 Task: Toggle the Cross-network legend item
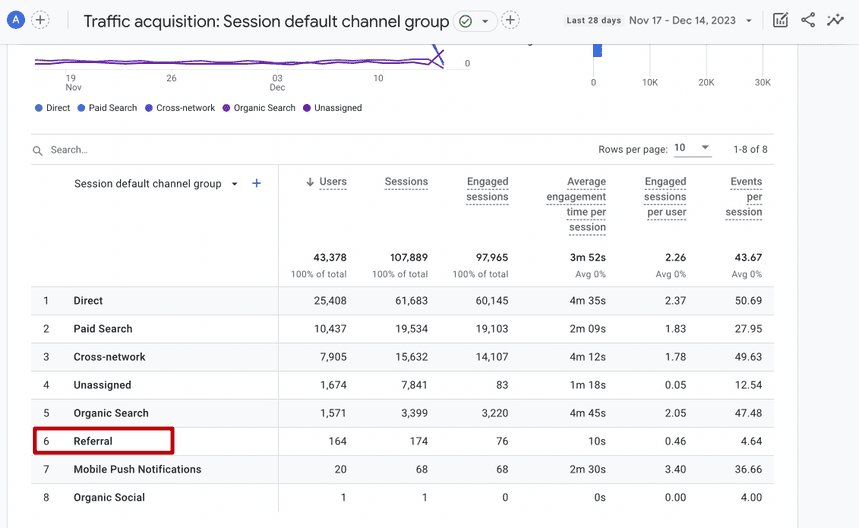tap(180, 108)
